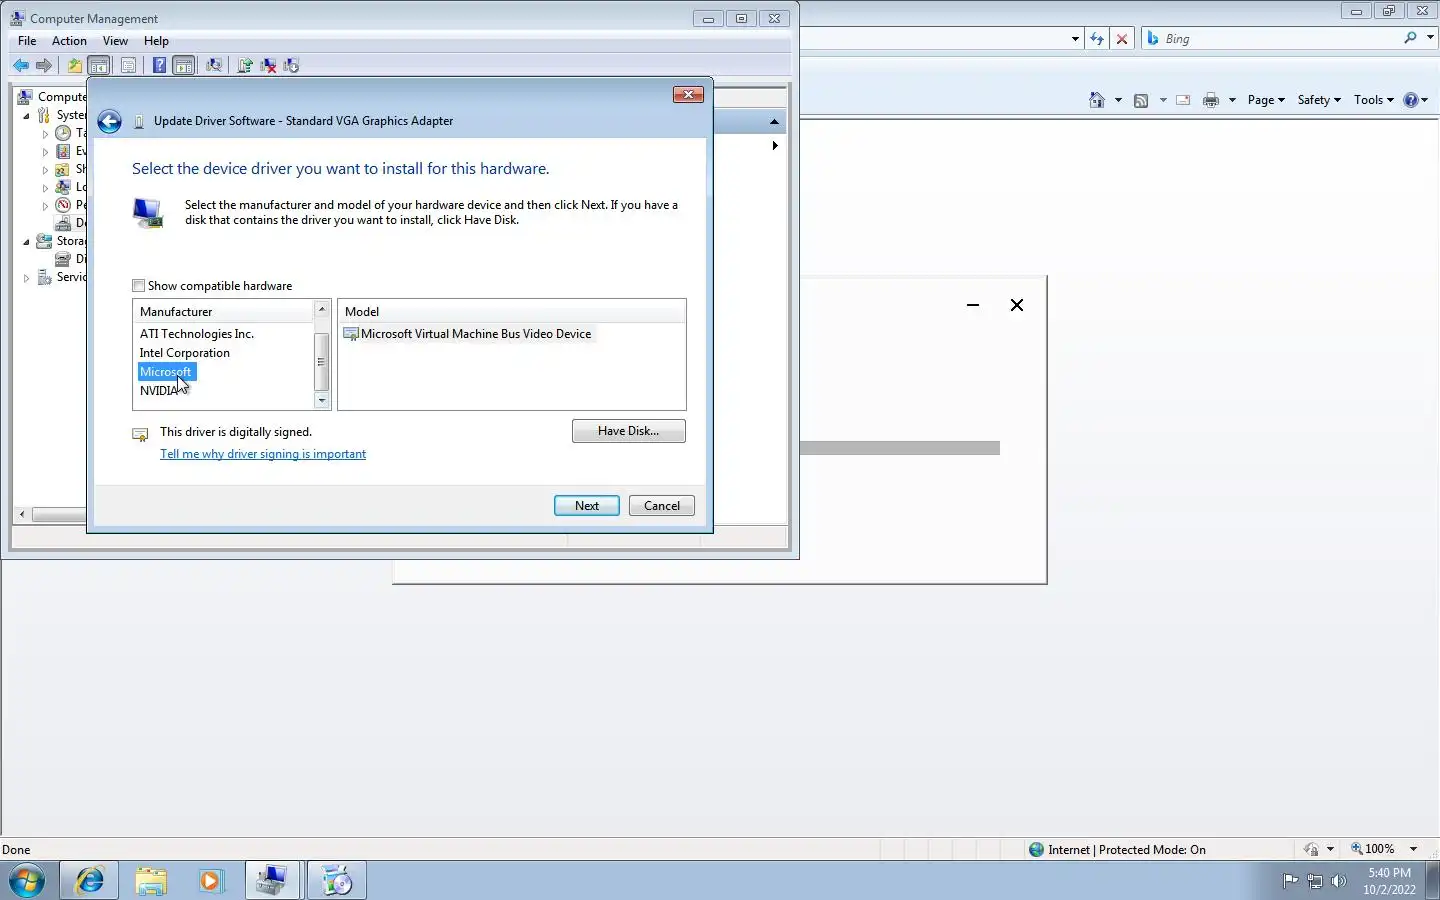Click the Read Mail envelope icon in IE
This screenshot has height=900, width=1440.
click(1183, 100)
